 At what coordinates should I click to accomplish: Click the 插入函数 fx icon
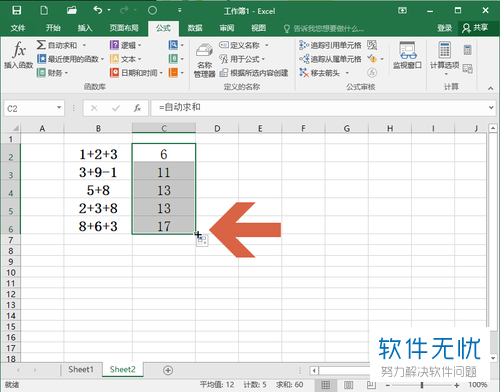(19, 55)
